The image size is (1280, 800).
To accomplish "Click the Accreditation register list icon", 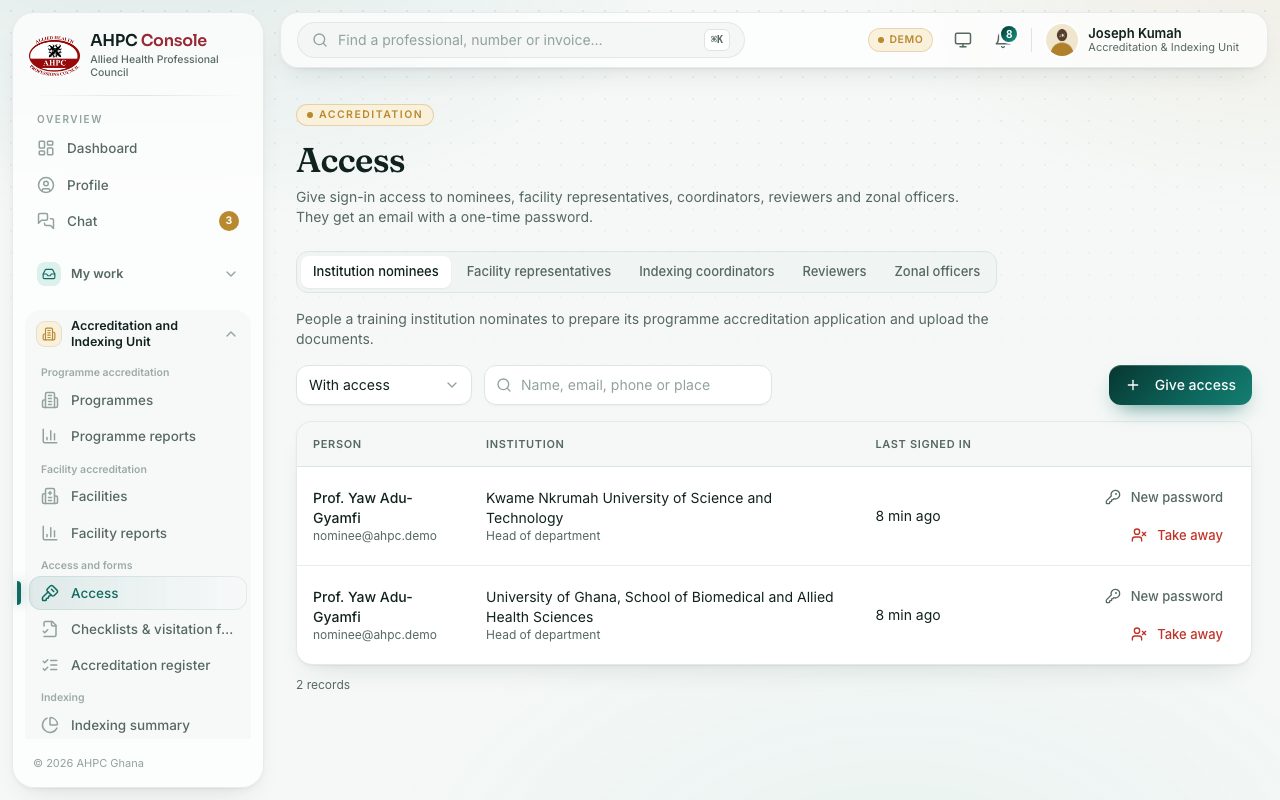I will (50, 665).
